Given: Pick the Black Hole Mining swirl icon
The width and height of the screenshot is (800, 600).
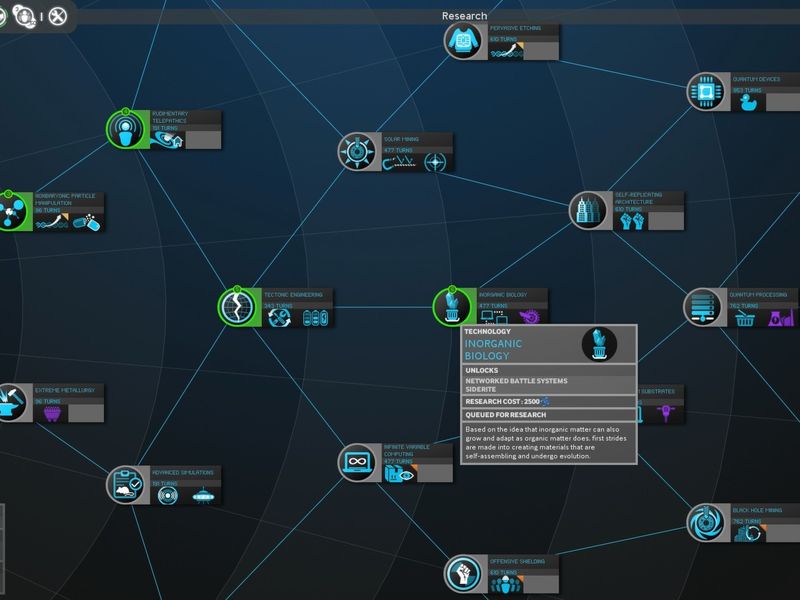Looking at the screenshot, I should click(706, 523).
